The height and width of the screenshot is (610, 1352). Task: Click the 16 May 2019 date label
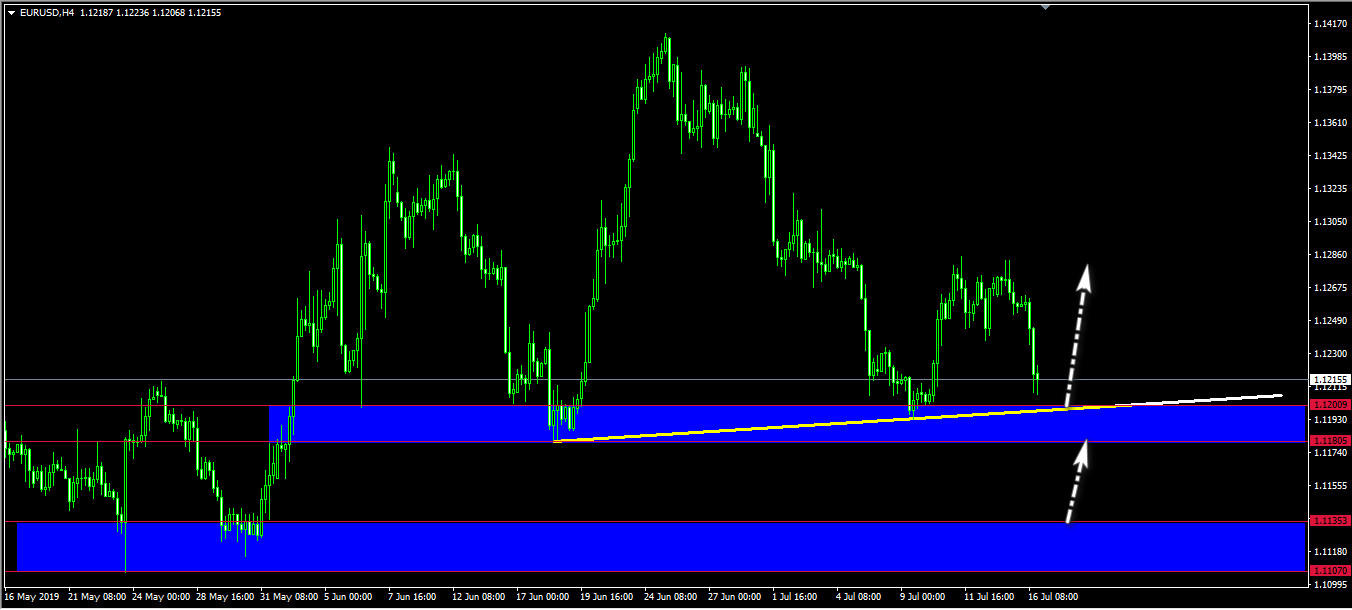[x=31, y=597]
